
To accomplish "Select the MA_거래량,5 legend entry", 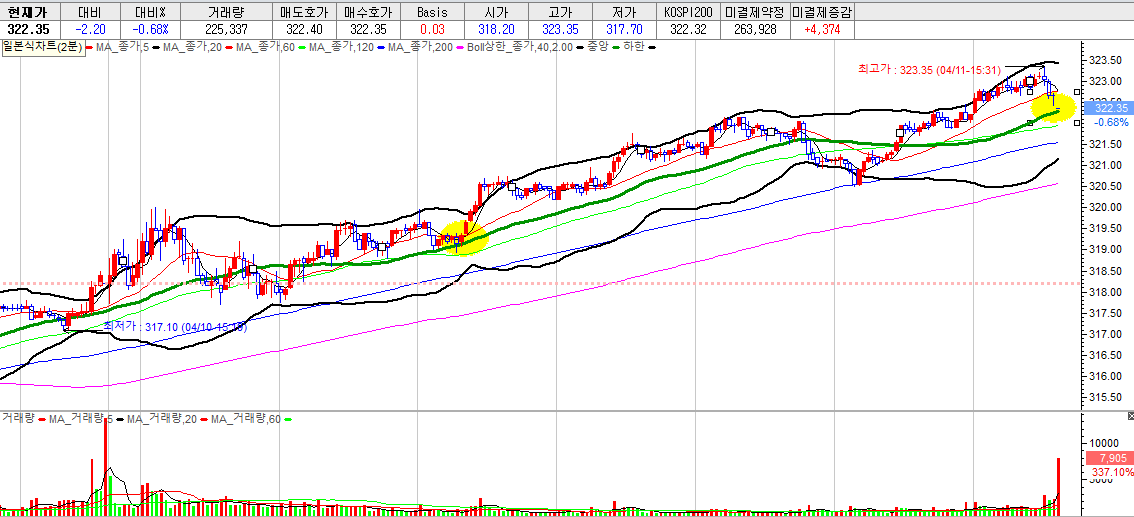I will (x=79, y=418).
